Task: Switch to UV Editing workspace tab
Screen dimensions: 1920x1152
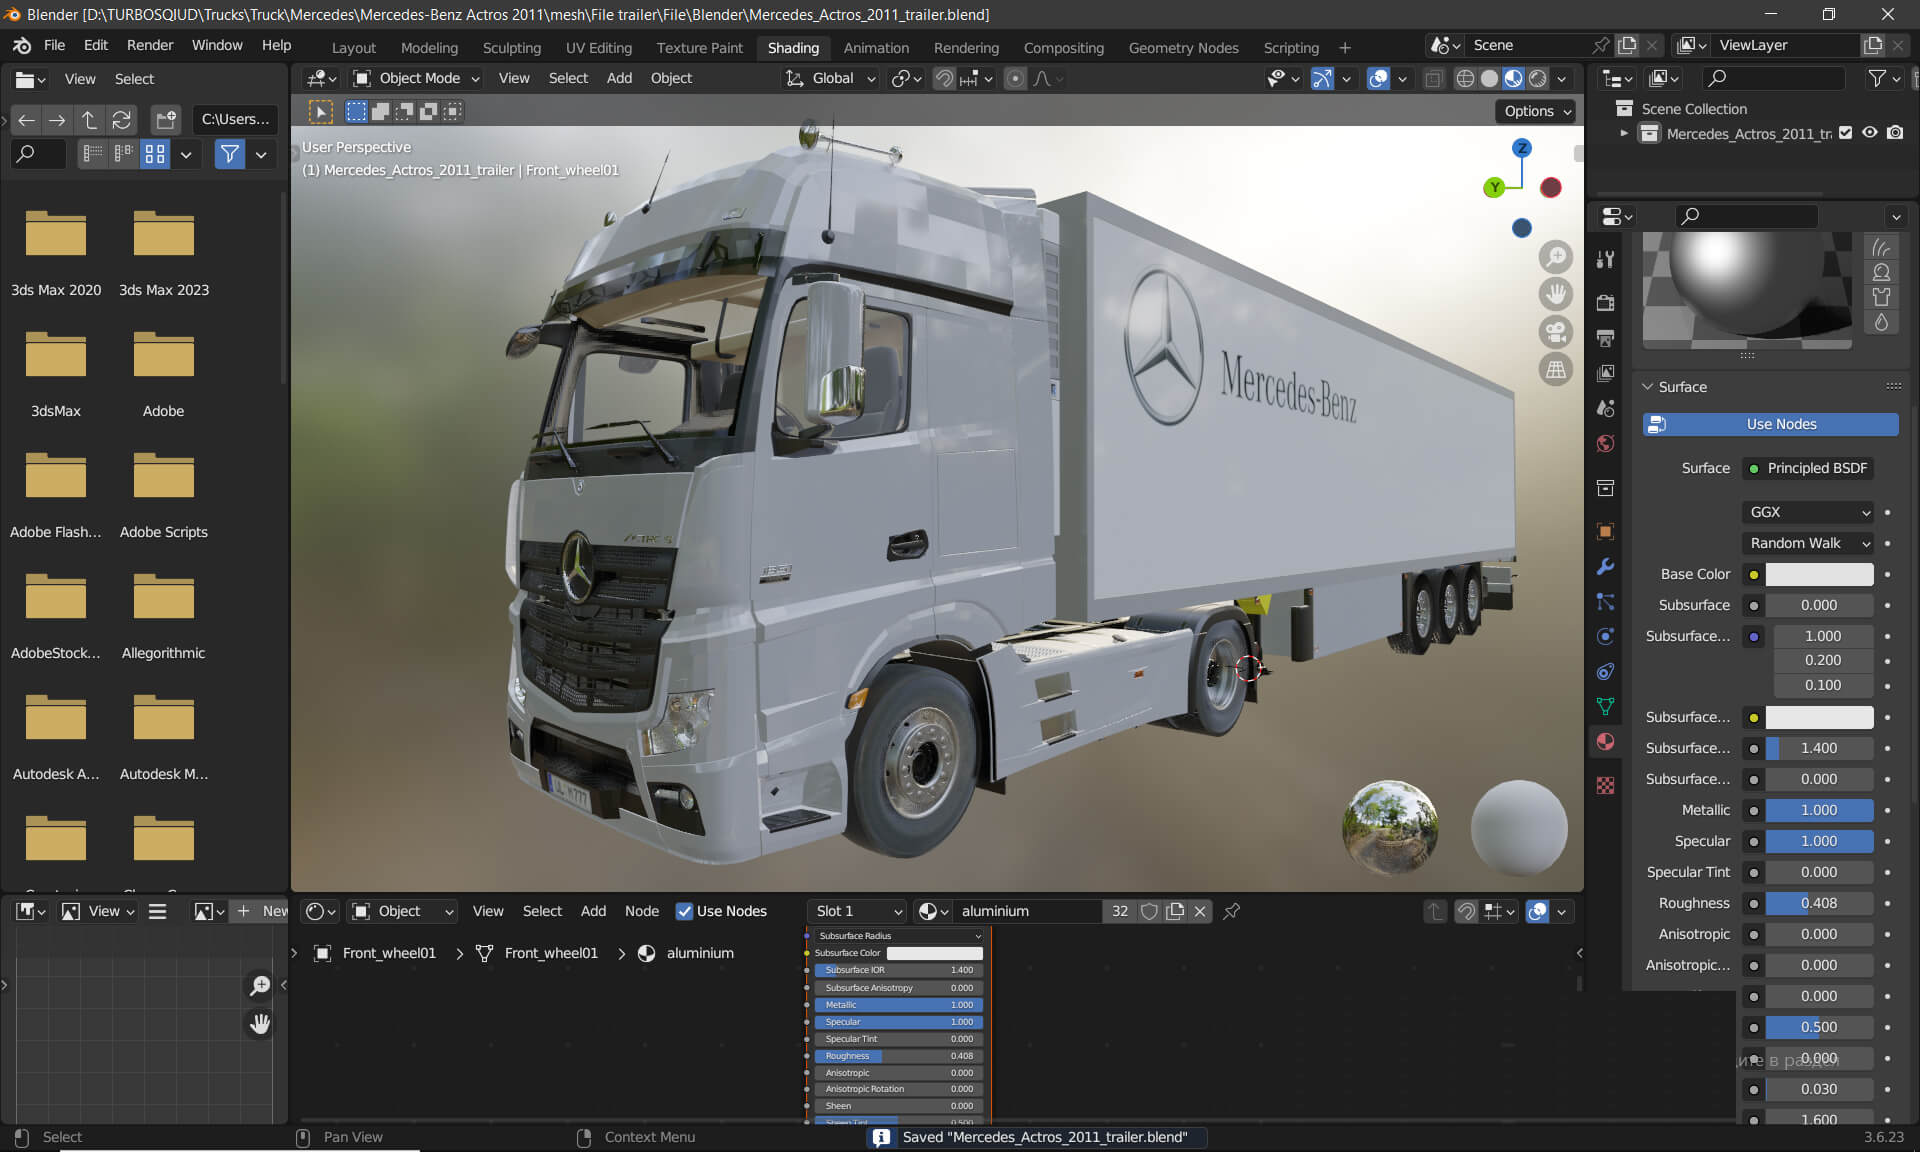Action: 598,47
